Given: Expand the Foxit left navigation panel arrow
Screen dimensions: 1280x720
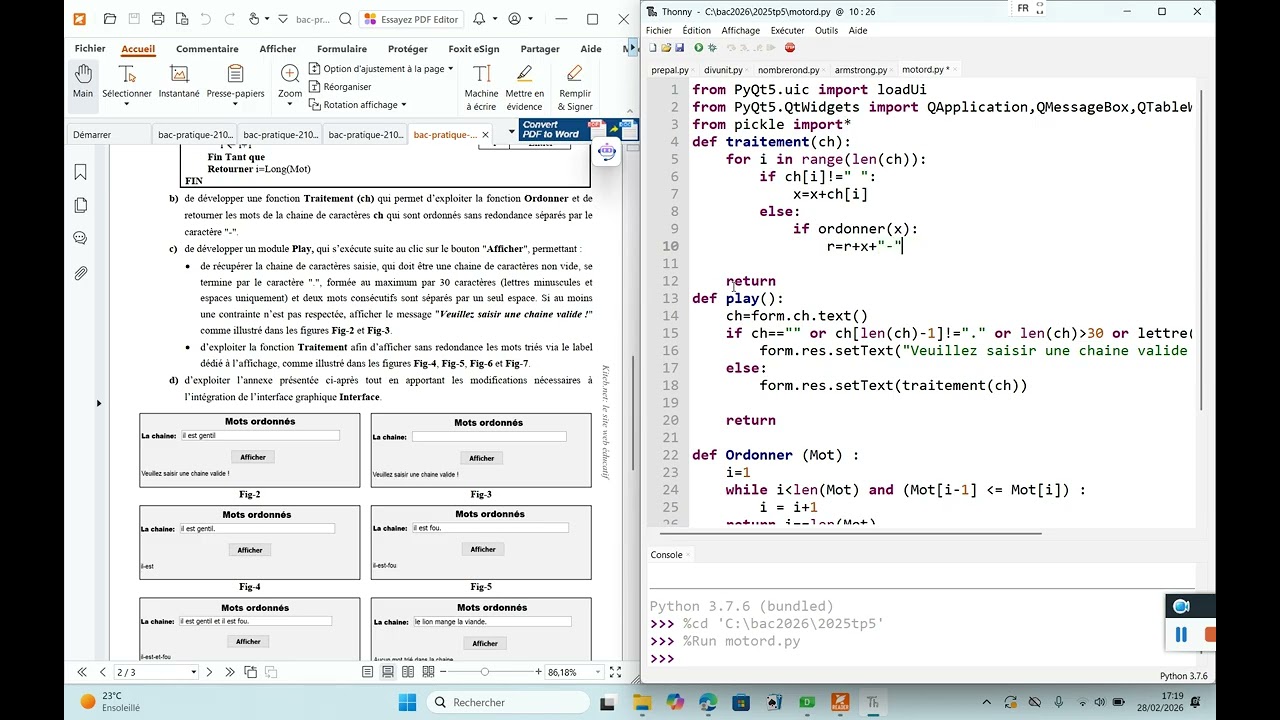Looking at the screenshot, I should [x=98, y=403].
